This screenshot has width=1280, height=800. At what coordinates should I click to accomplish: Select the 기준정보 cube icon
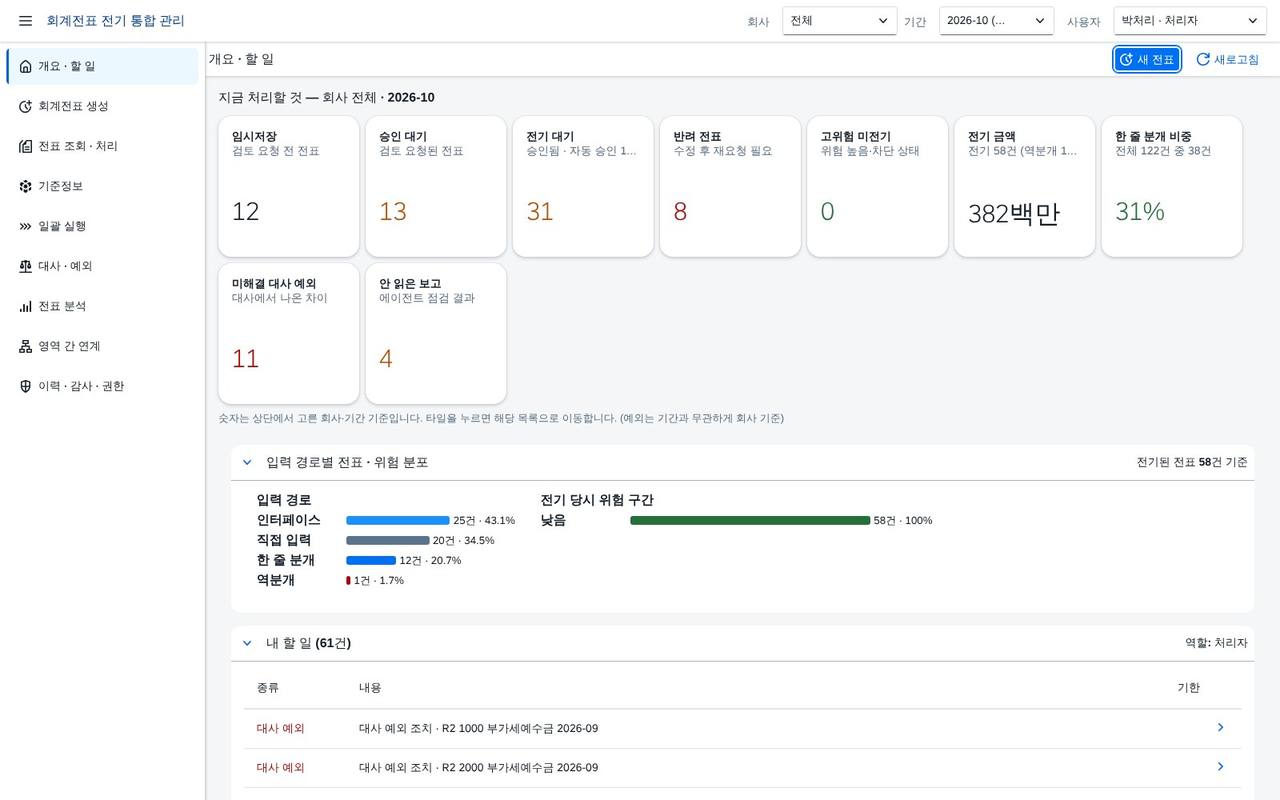click(x=25, y=186)
